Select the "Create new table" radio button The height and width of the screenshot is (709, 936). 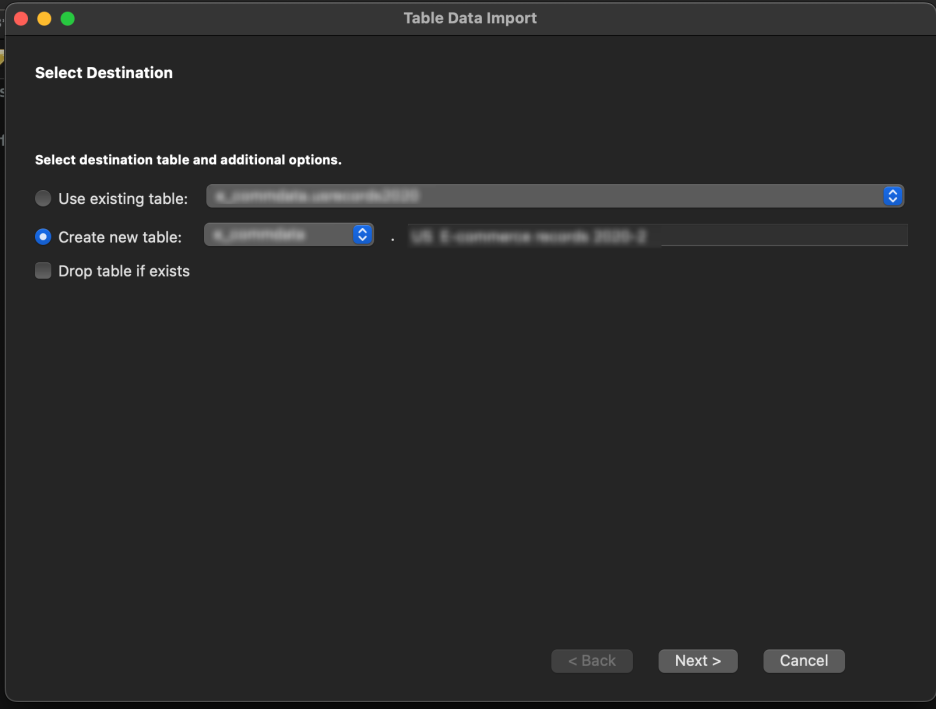pyautogui.click(x=42, y=235)
